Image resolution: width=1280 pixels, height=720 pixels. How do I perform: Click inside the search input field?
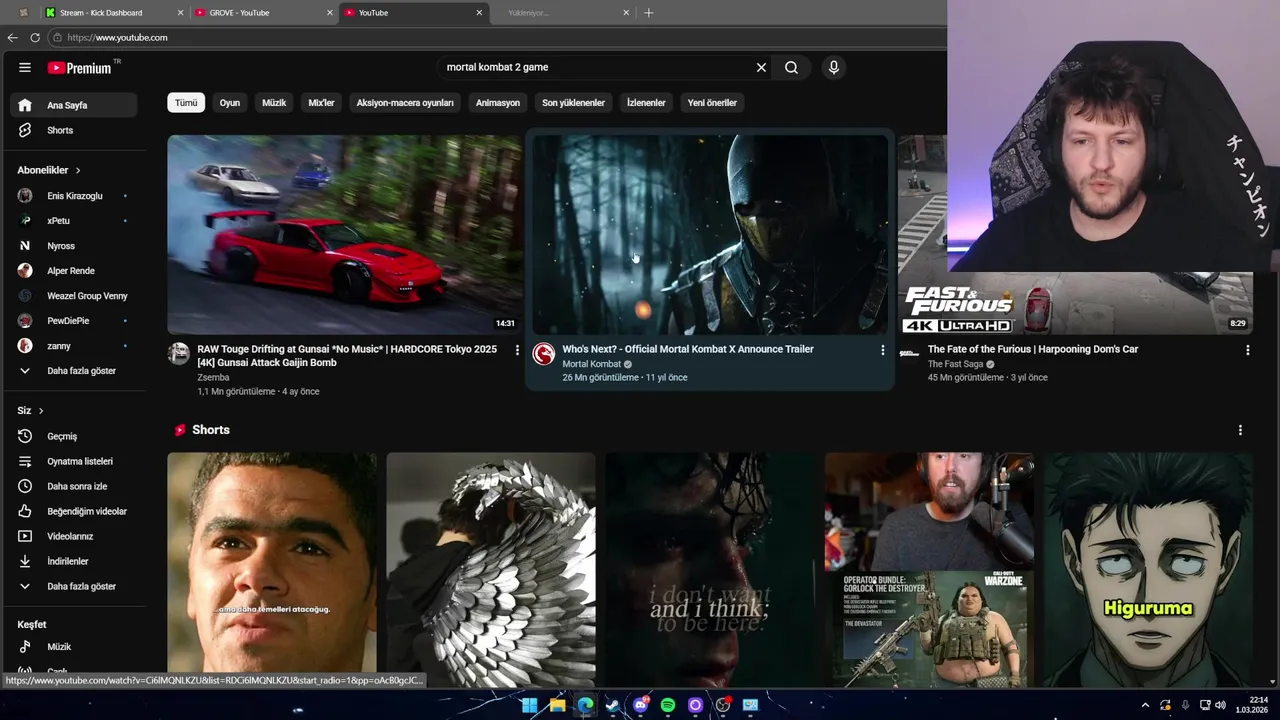[x=595, y=67]
